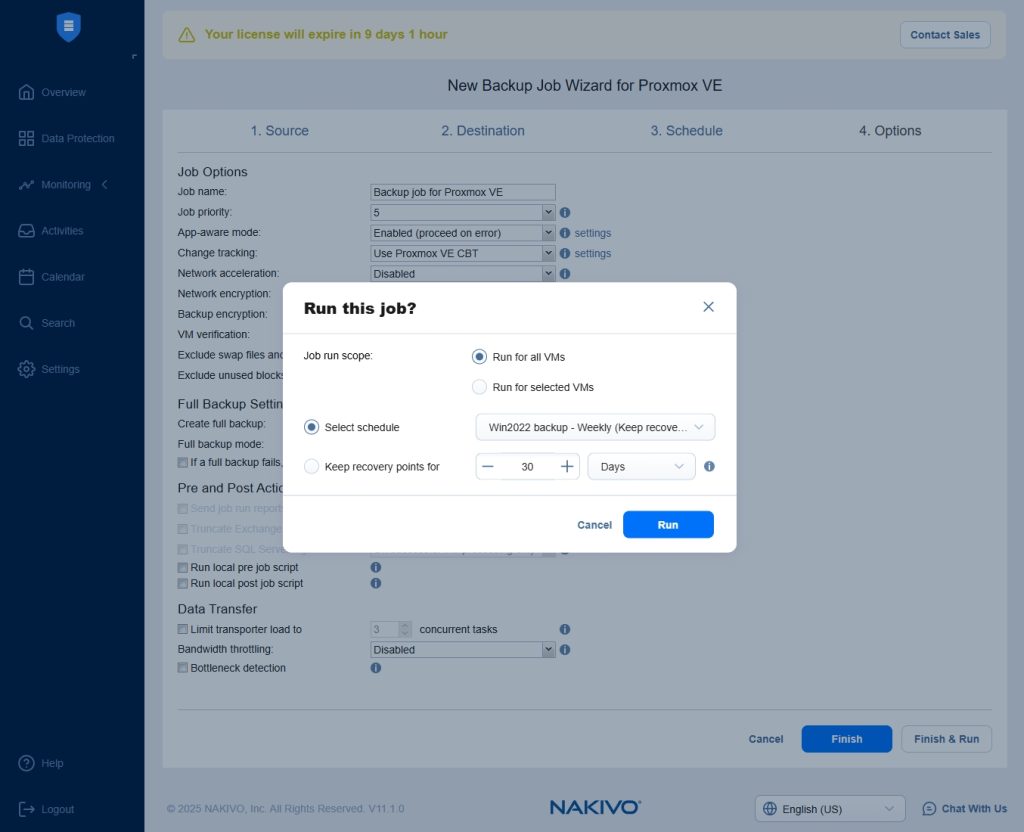
Task: Close the Run this job dialog
Action: pyautogui.click(x=708, y=307)
